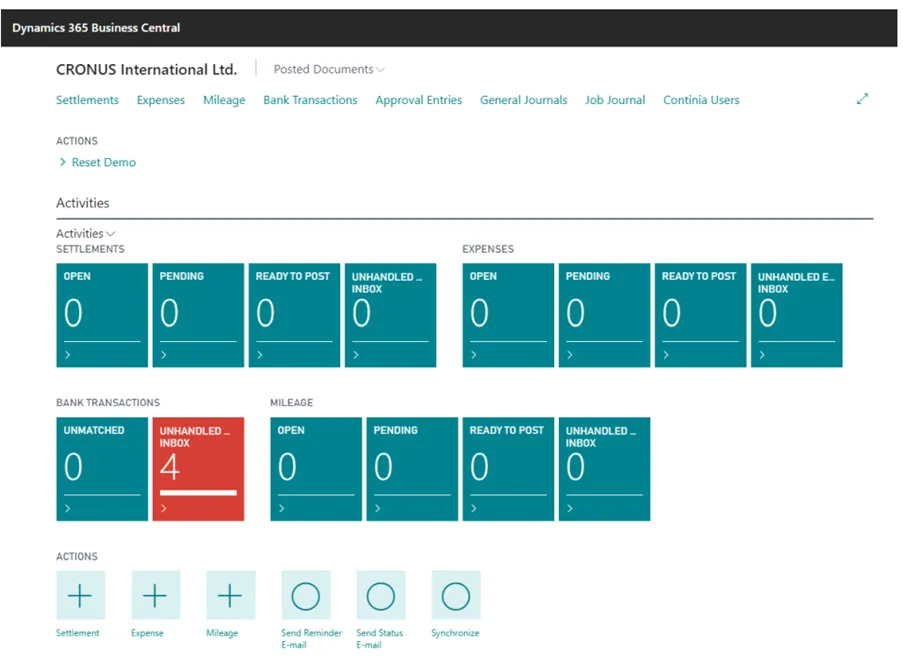Open the Settlements Open tile
This screenshot has width=903, height=658.
click(x=102, y=315)
